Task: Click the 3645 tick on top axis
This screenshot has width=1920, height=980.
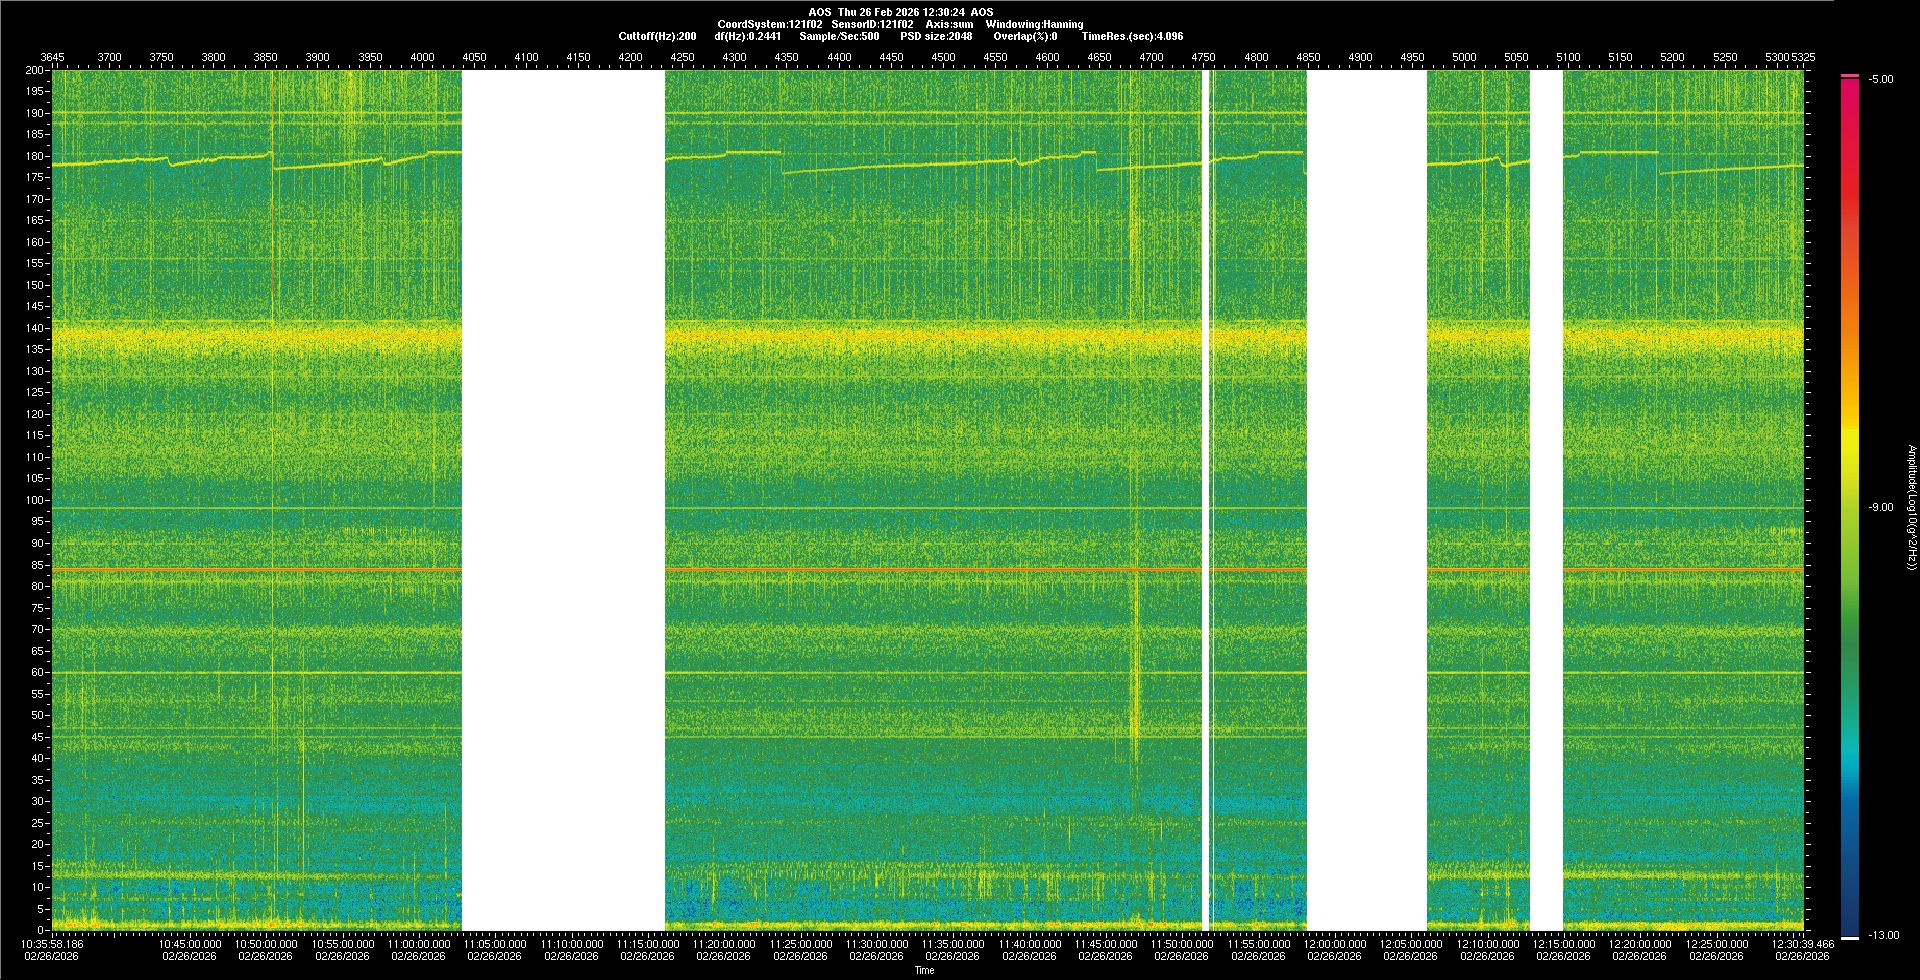Action: 52,57
